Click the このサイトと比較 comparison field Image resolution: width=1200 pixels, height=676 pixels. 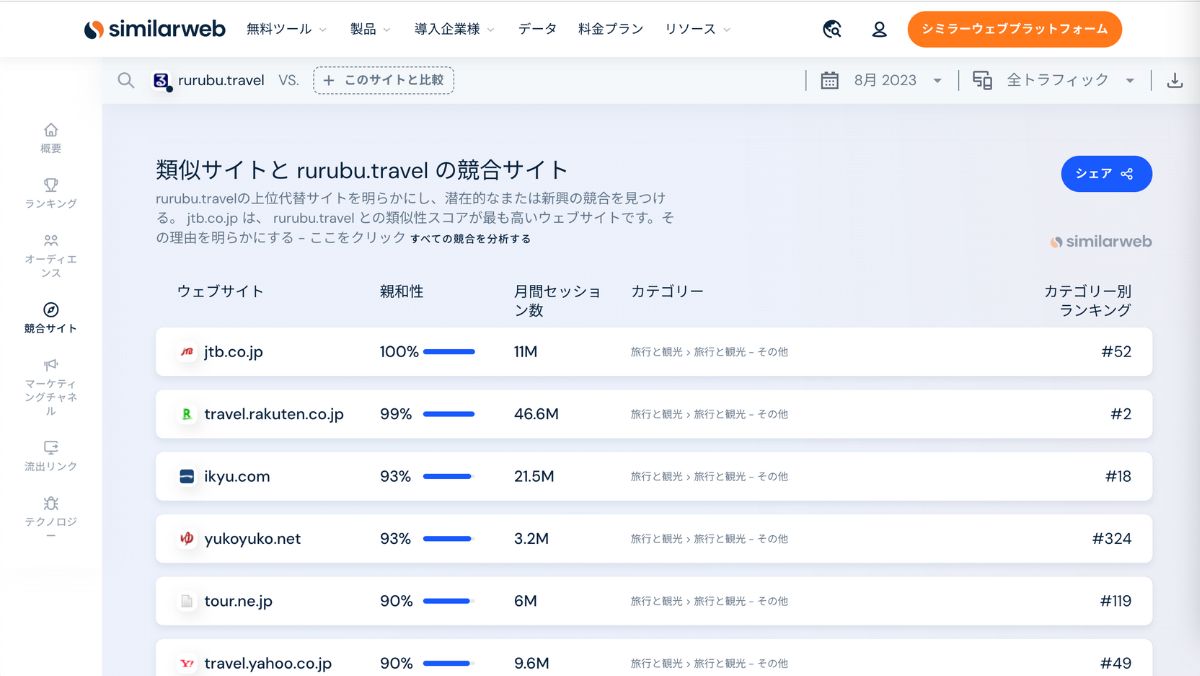tap(384, 79)
